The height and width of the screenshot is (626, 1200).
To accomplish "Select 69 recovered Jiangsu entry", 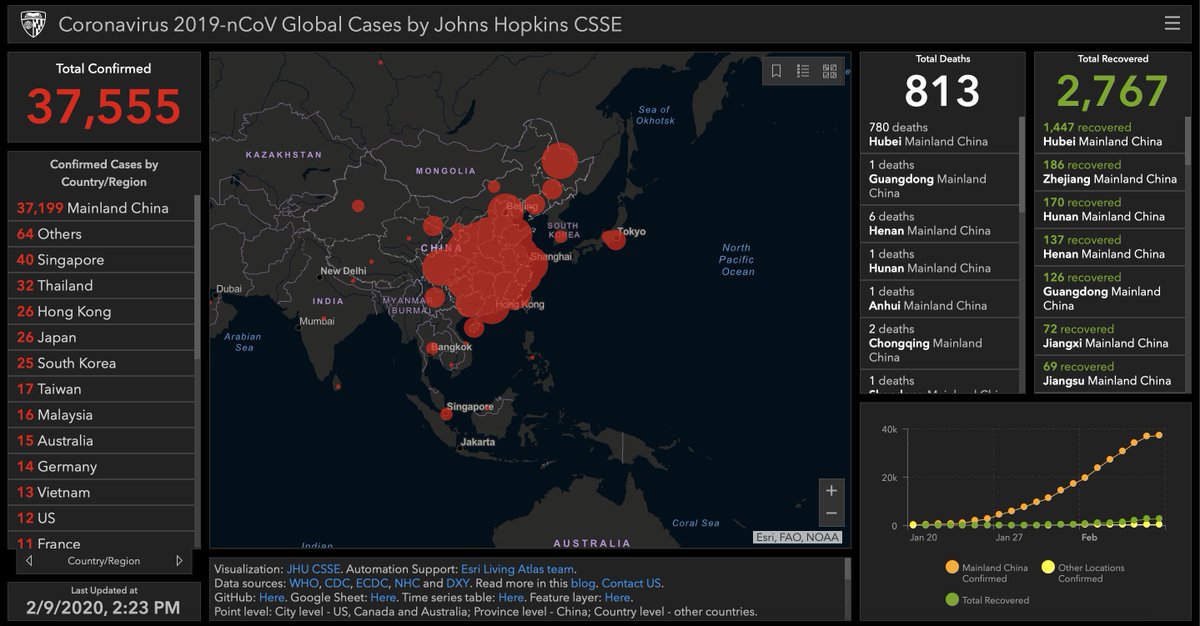I will click(1109, 374).
